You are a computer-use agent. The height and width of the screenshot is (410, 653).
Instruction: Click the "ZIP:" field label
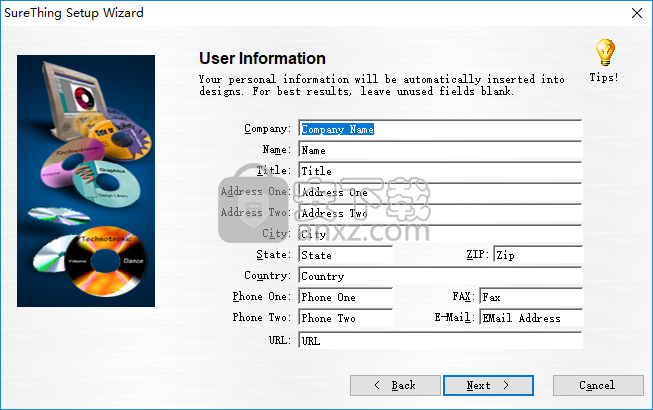pyautogui.click(x=477, y=254)
